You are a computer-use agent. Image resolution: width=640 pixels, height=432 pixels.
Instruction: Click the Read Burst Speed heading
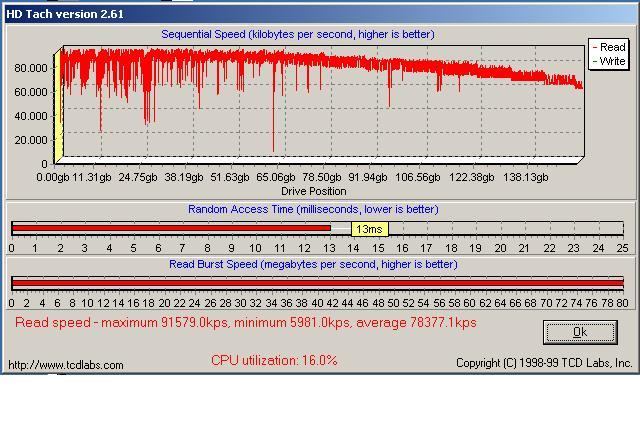(313, 265)
